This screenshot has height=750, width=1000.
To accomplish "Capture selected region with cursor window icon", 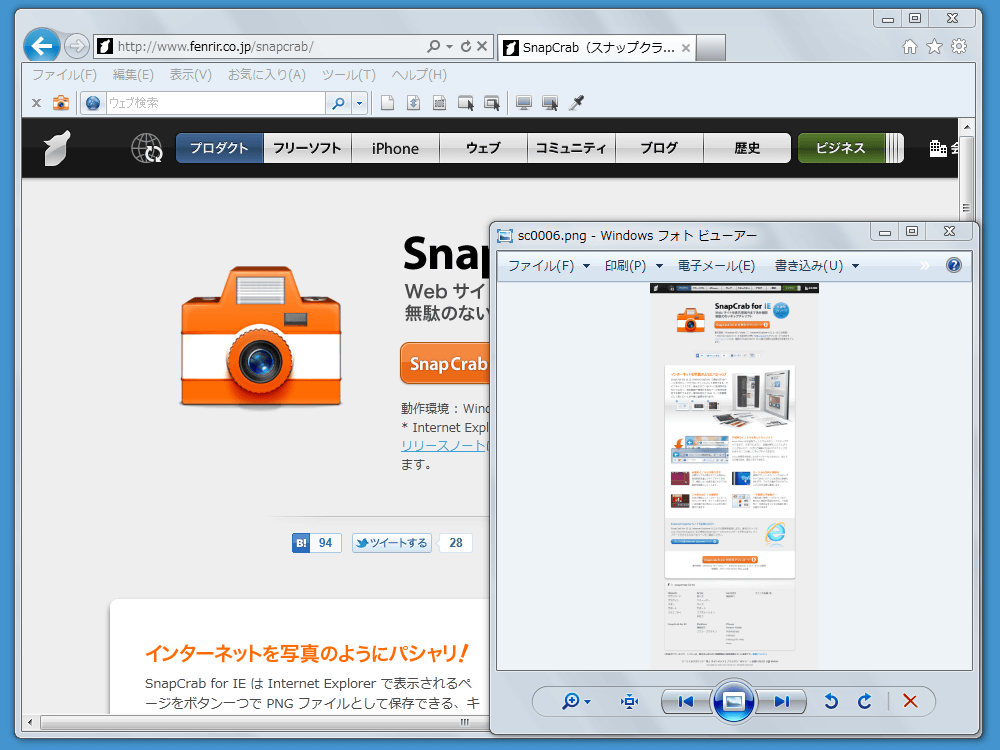I will click(x=466, y=103).
